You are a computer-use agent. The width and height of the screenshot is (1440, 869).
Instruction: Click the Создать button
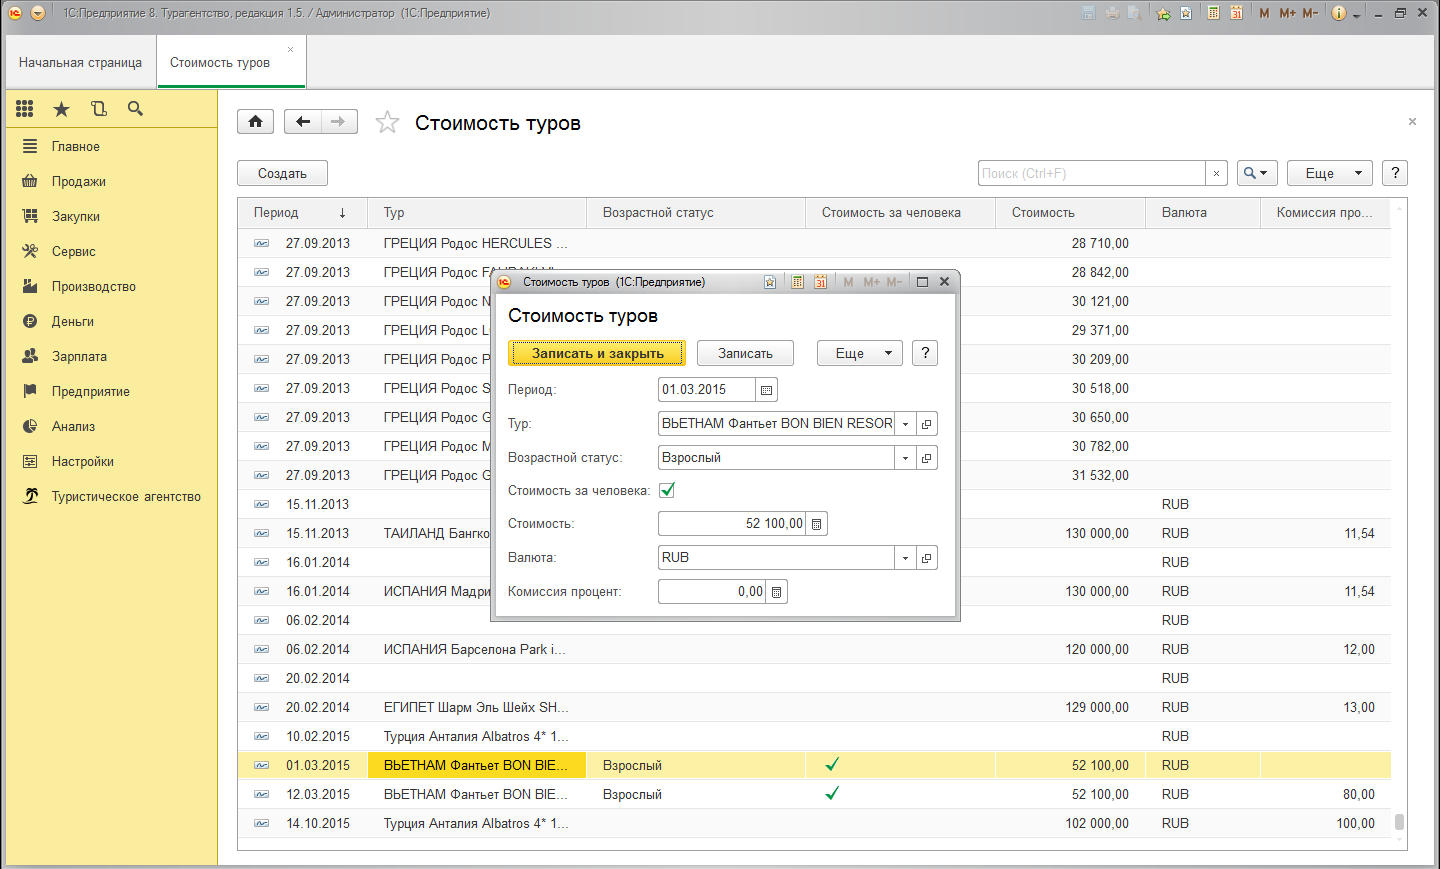282,173
